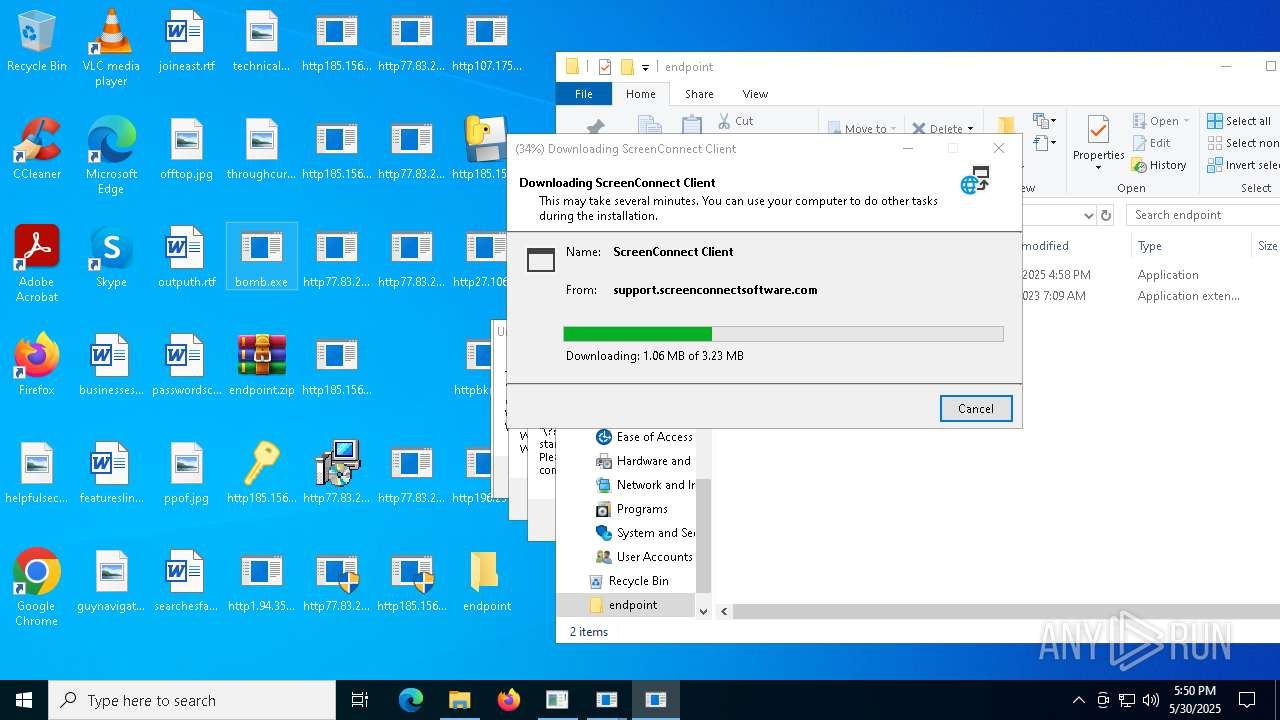Select User Accounts in the navigation pane
This screenshot has height=720, width=1280.
[x=644, y=557]
